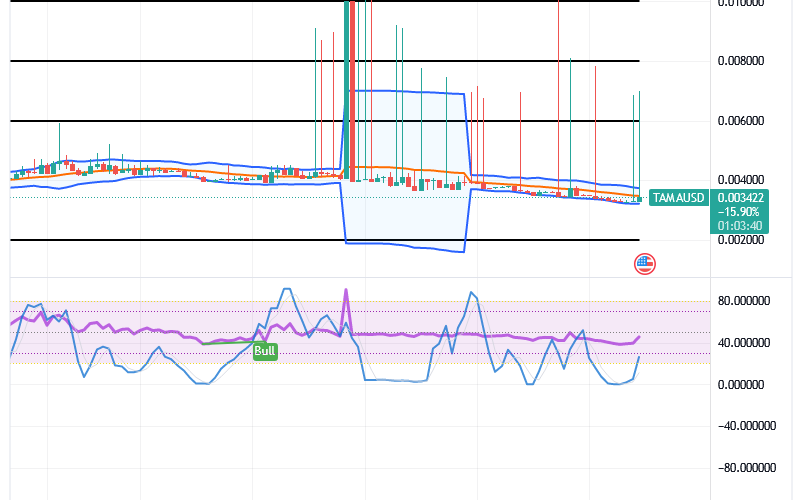
Task: Click the 40.000000 oscillator axis label
Action: 744,343
